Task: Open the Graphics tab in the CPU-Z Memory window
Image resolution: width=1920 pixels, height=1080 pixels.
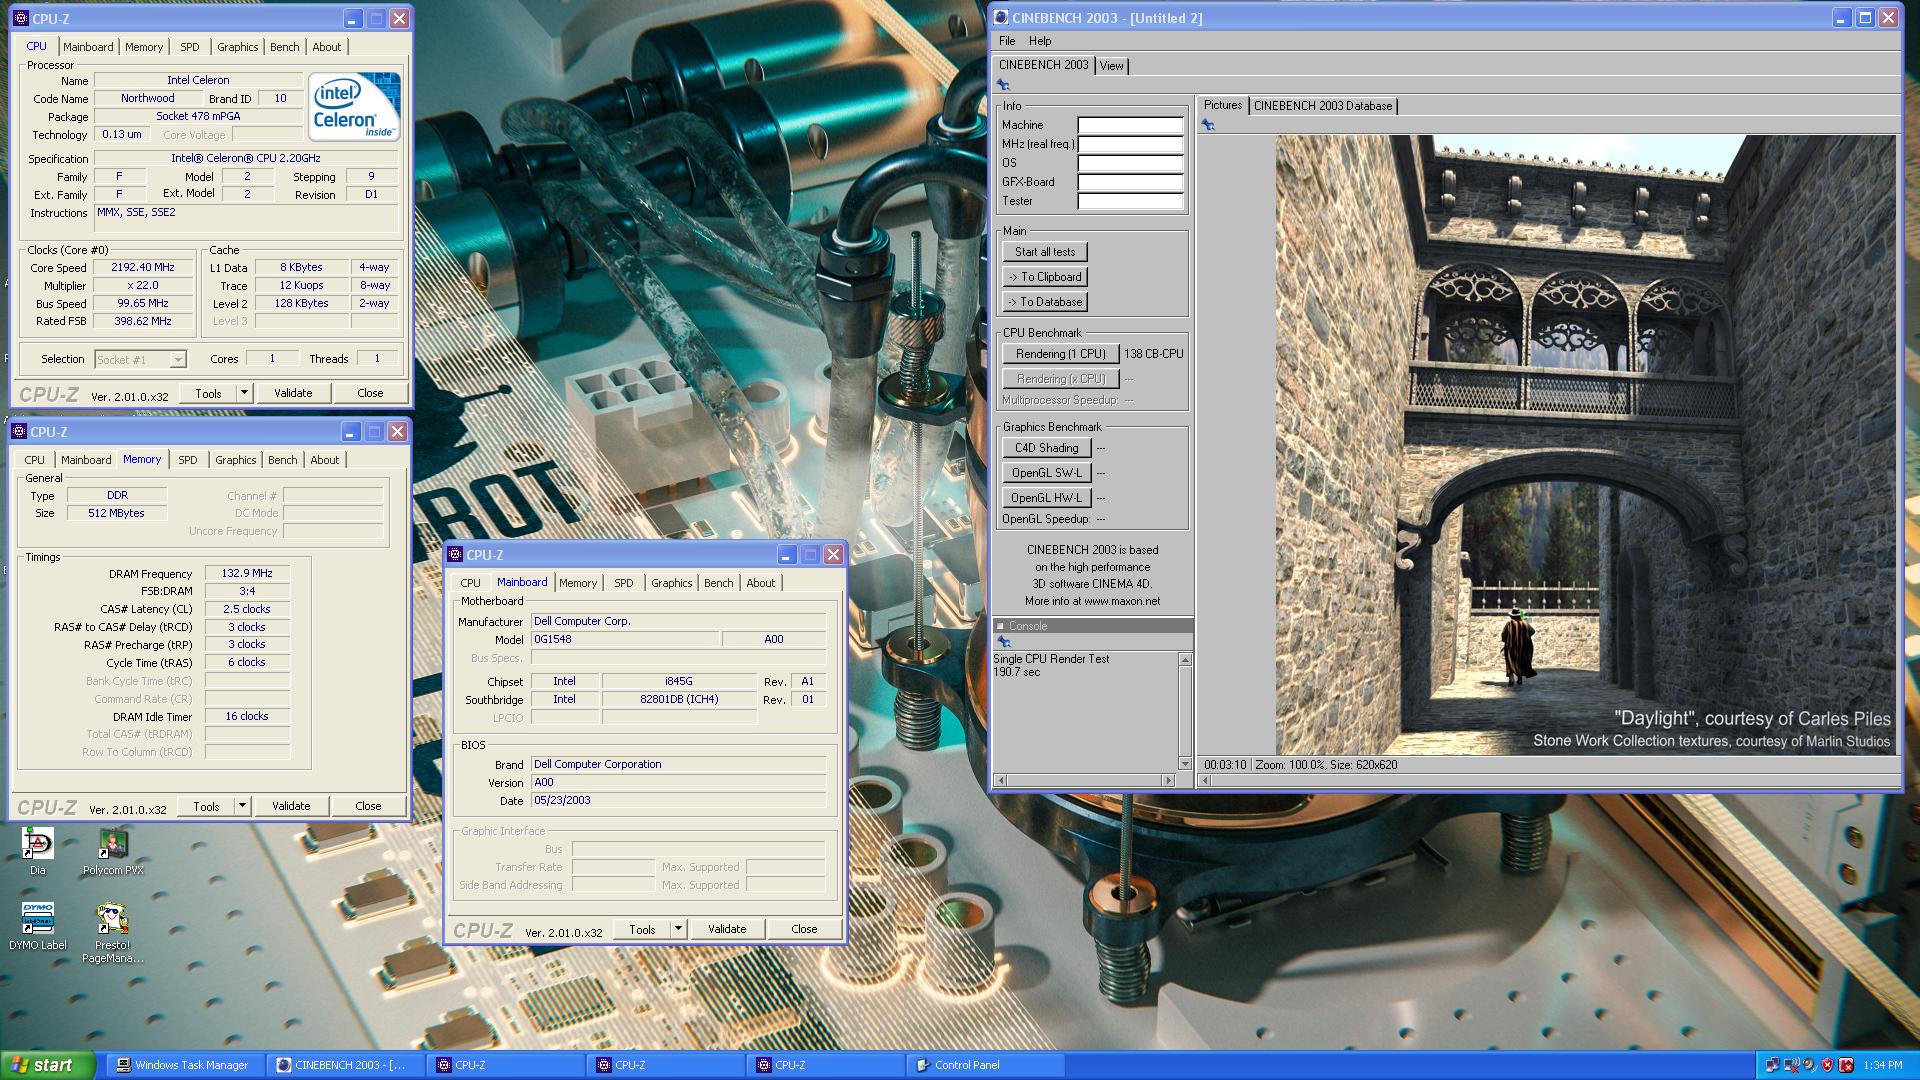Action: [236, 460]
